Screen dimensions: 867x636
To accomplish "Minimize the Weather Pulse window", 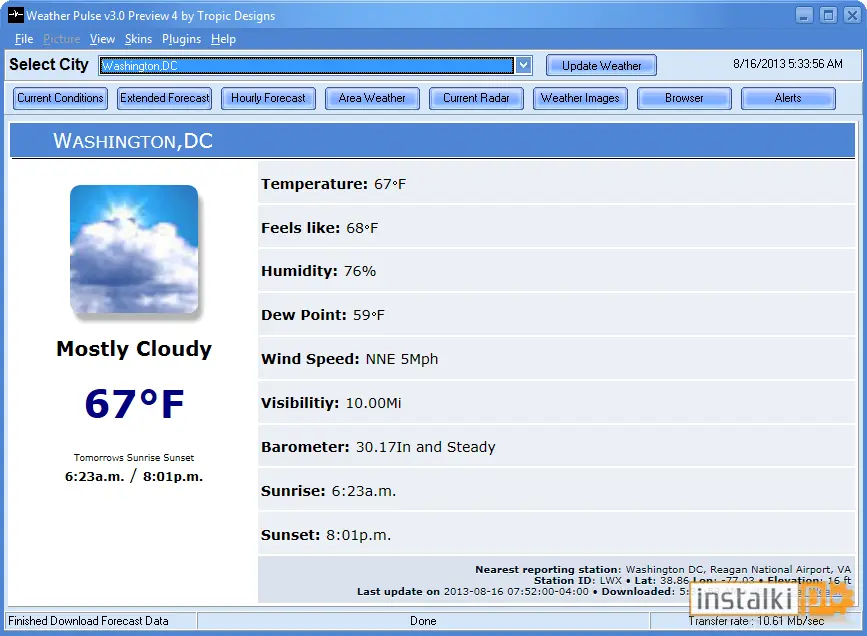I will click(x=804, y=15).
